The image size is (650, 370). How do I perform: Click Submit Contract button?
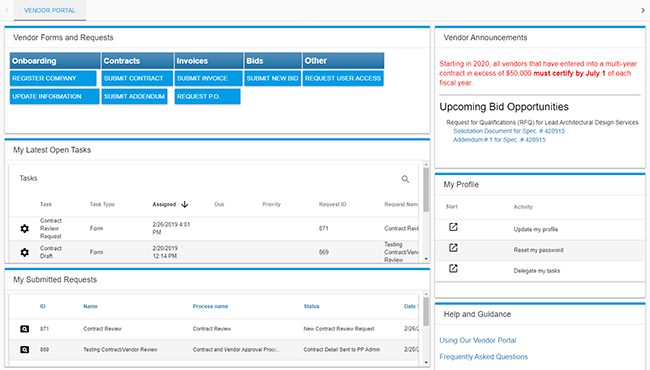[x=137, y=78]
